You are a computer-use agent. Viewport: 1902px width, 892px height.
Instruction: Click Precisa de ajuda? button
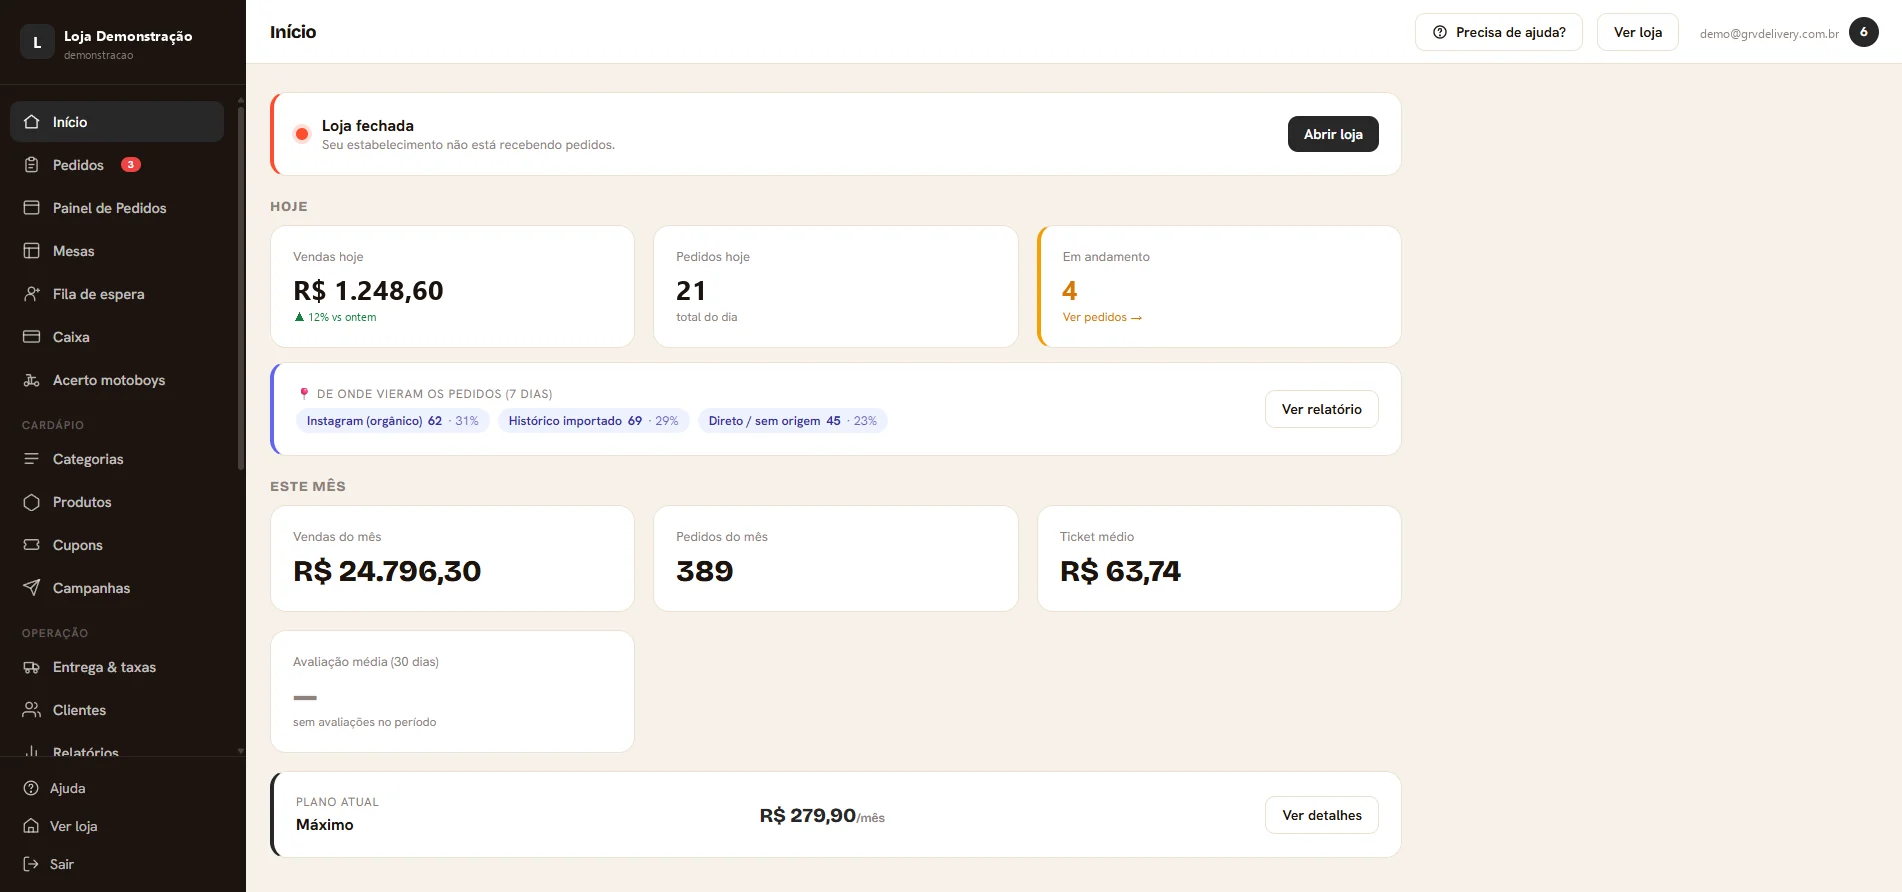[1498, 32]
